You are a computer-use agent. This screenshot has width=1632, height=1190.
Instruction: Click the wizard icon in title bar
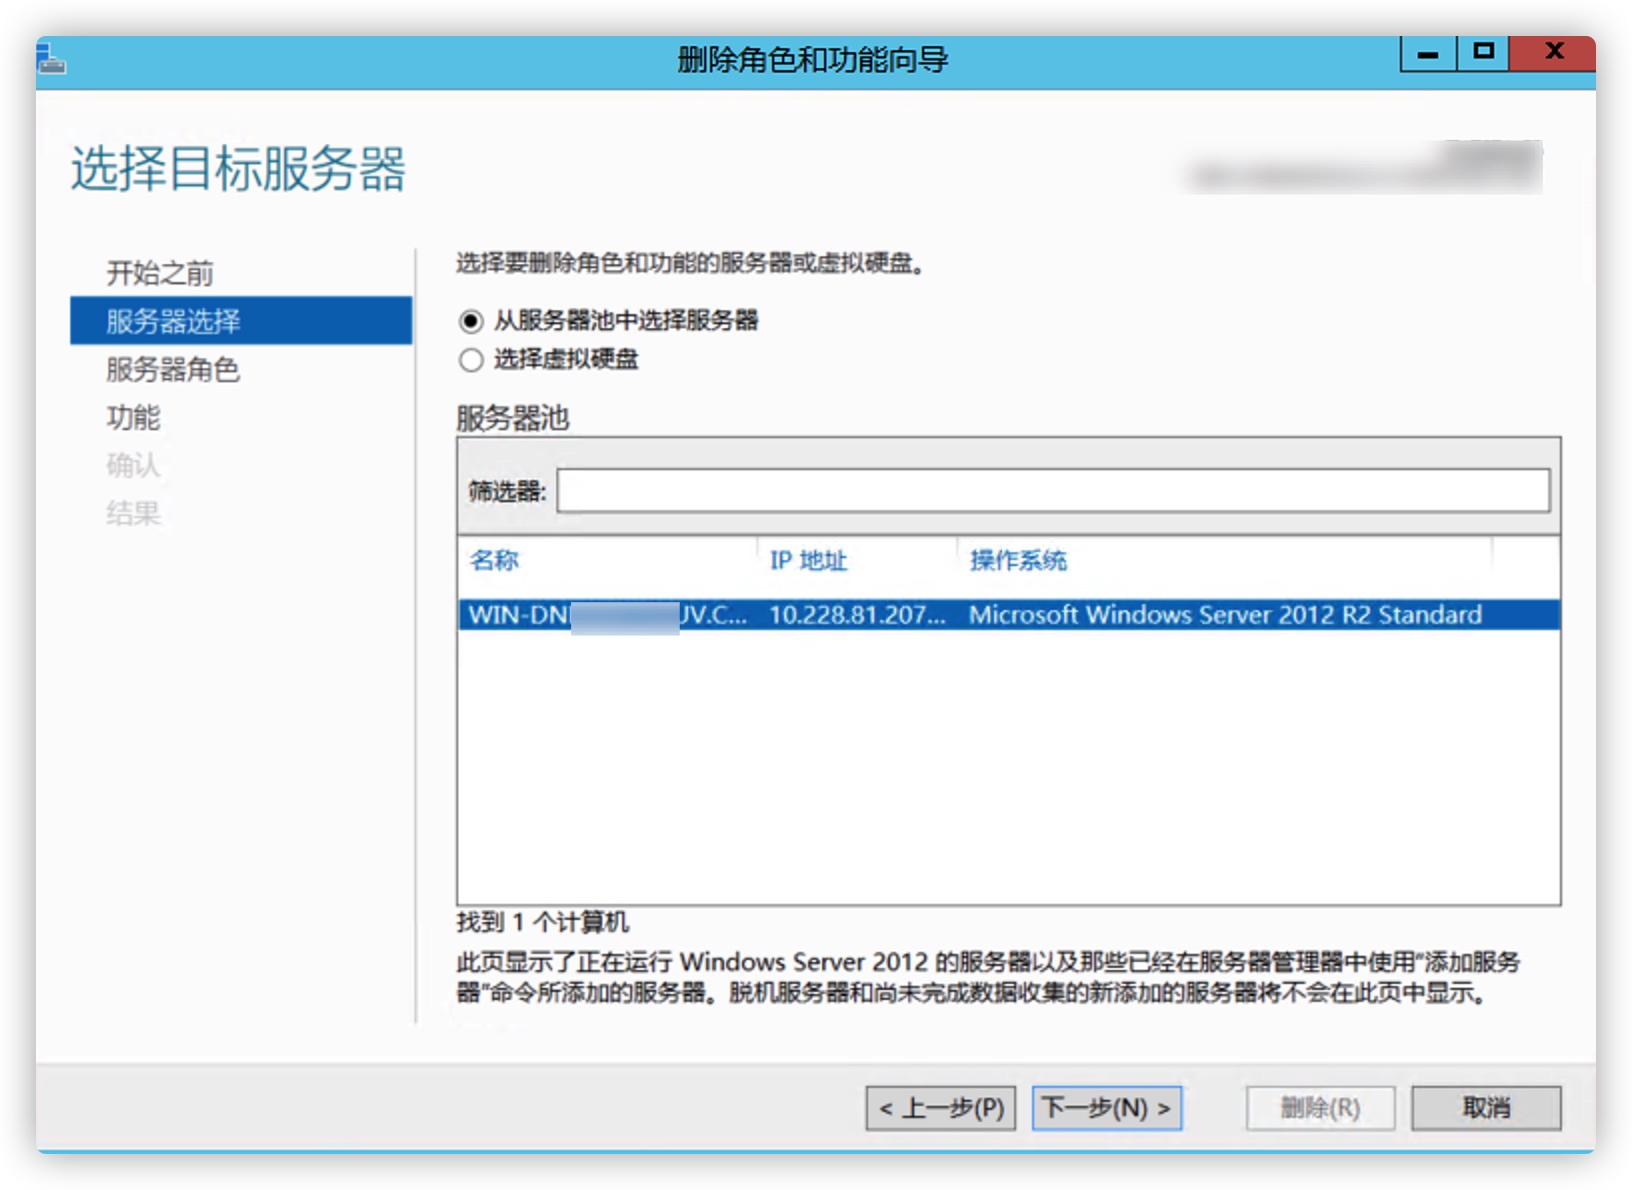(51, 59)
